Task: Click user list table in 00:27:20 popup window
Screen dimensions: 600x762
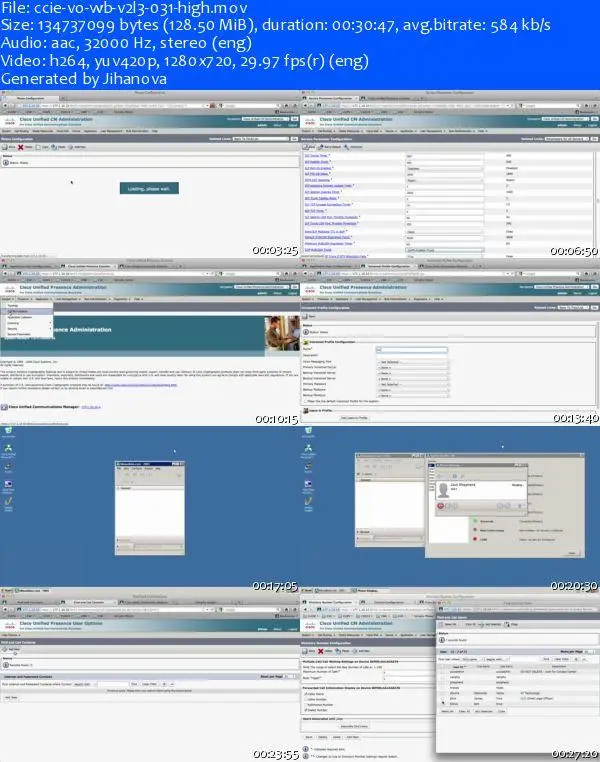Action: pyautogui.click(x=517, y=685)
